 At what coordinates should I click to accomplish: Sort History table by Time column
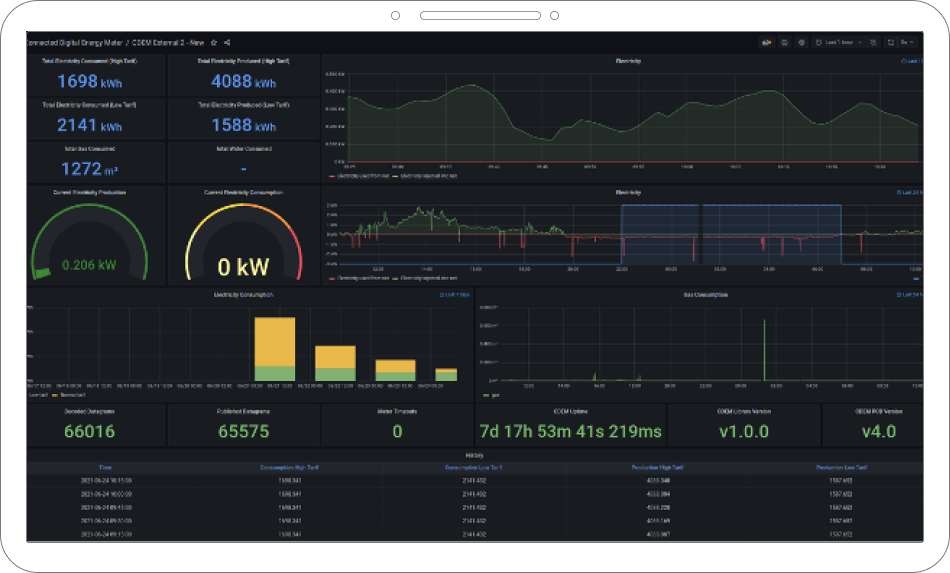[104, 467]
